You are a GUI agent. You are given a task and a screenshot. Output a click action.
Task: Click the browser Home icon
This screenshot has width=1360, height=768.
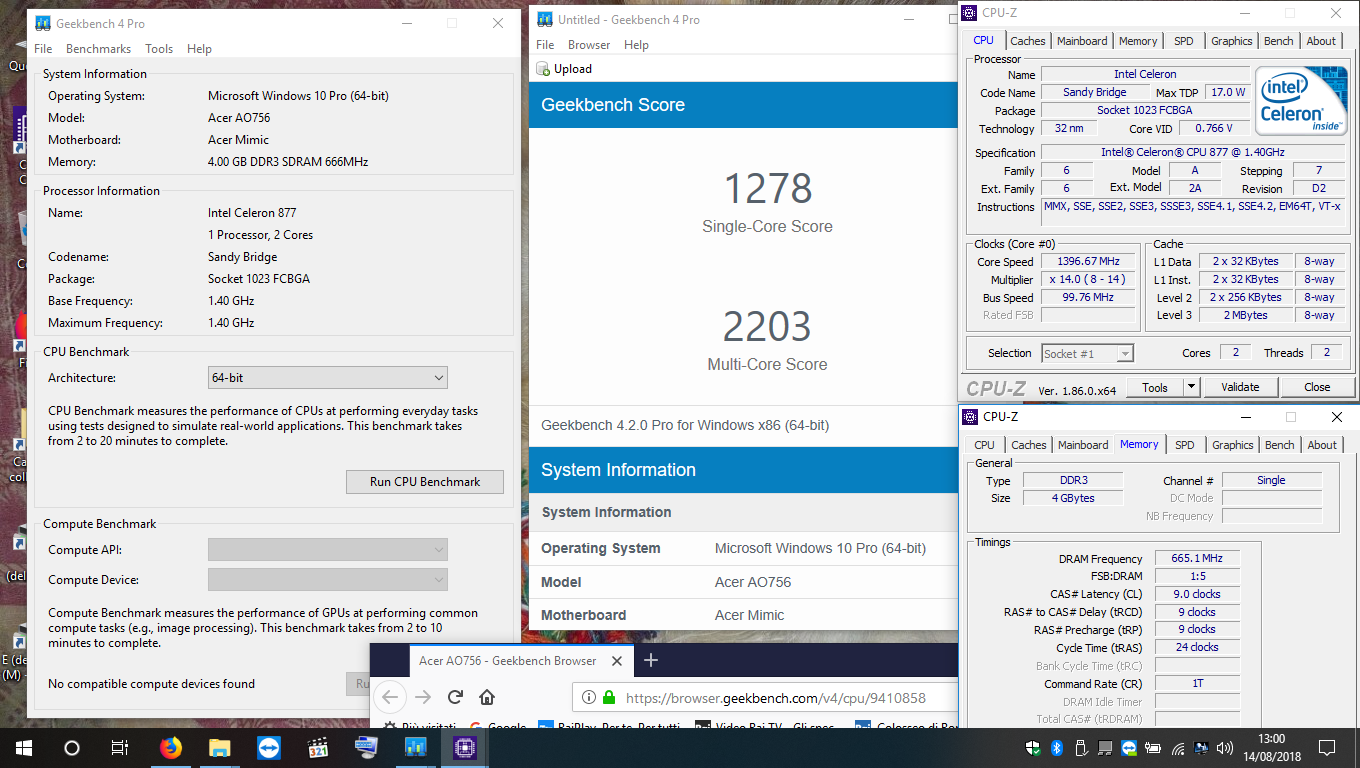(487, 697)
